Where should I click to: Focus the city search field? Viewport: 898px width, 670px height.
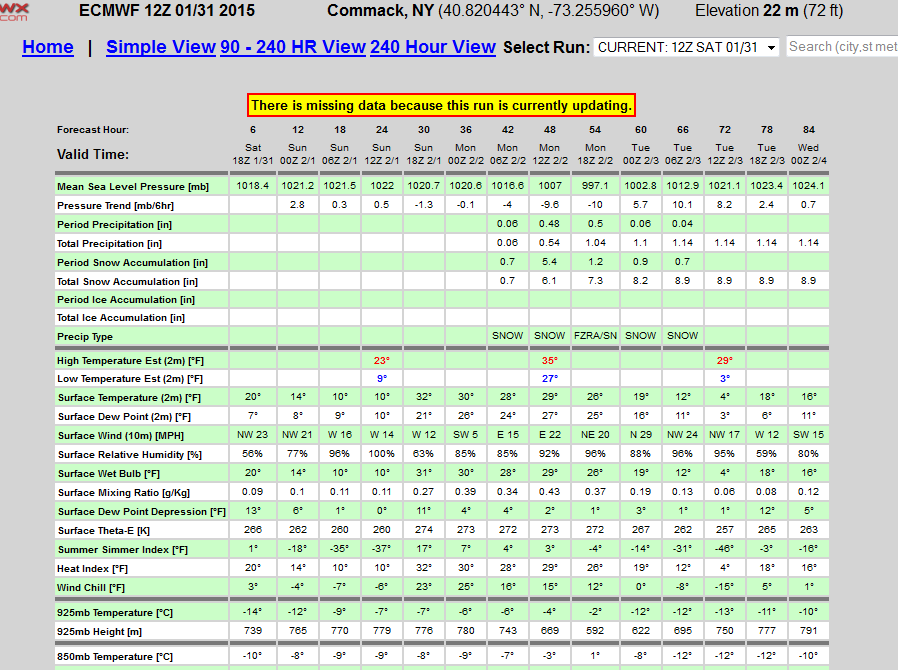842,46
